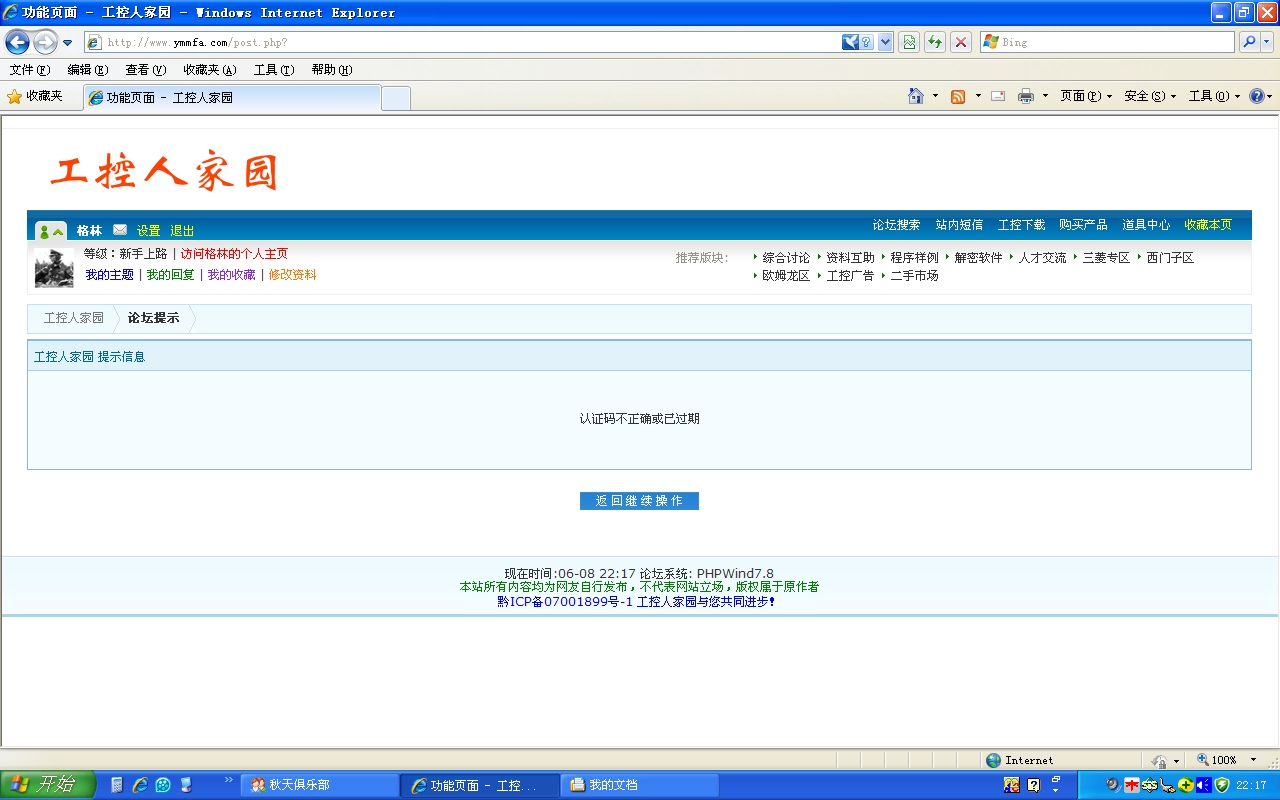
Task: Open the forum envelope message icon
Action: tap(120, 230)
